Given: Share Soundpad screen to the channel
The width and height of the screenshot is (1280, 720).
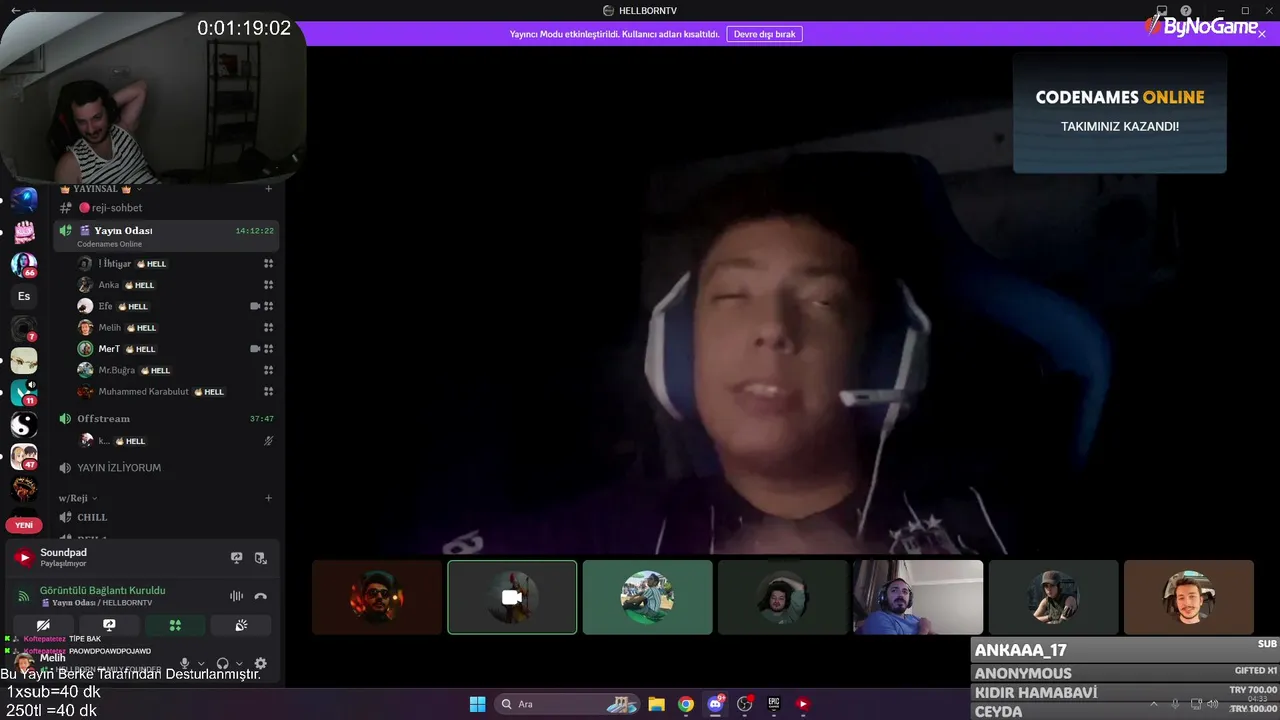Looking at the screenshot, I should point(237,558).
